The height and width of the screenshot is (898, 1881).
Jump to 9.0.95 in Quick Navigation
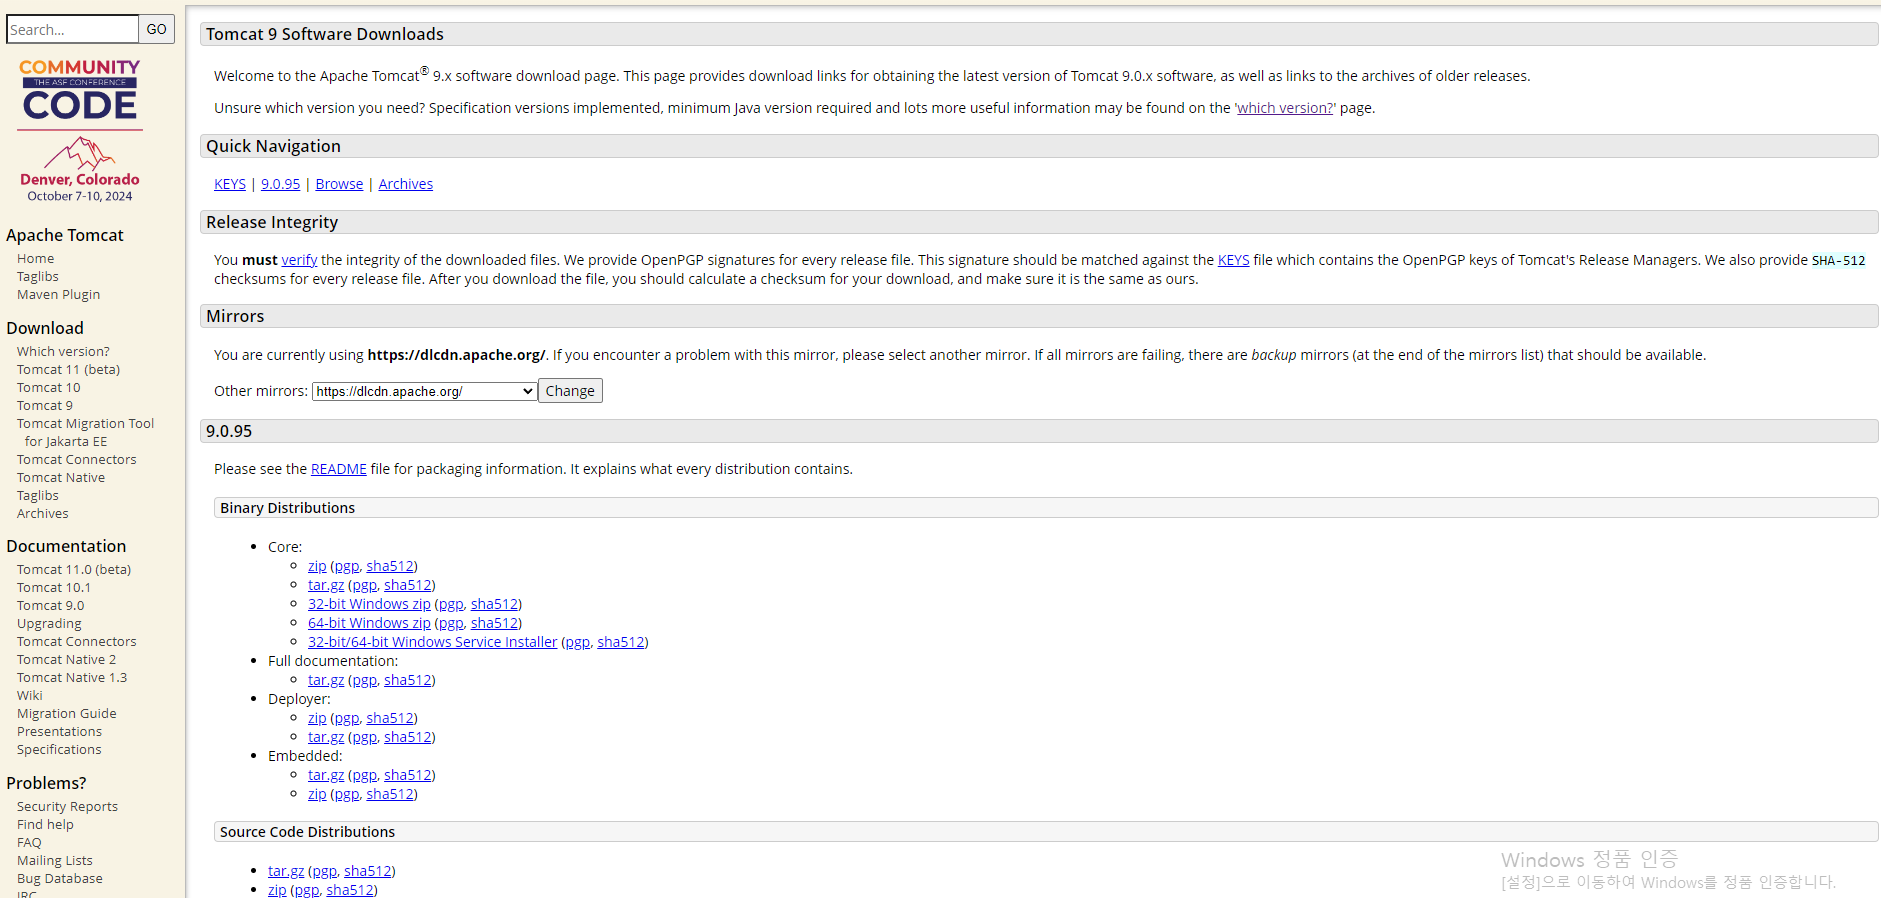pos(281,184)
